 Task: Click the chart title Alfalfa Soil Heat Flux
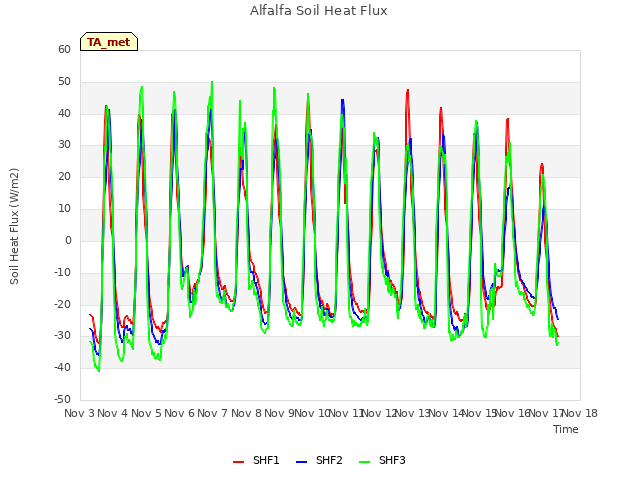(x=319, y=10)
